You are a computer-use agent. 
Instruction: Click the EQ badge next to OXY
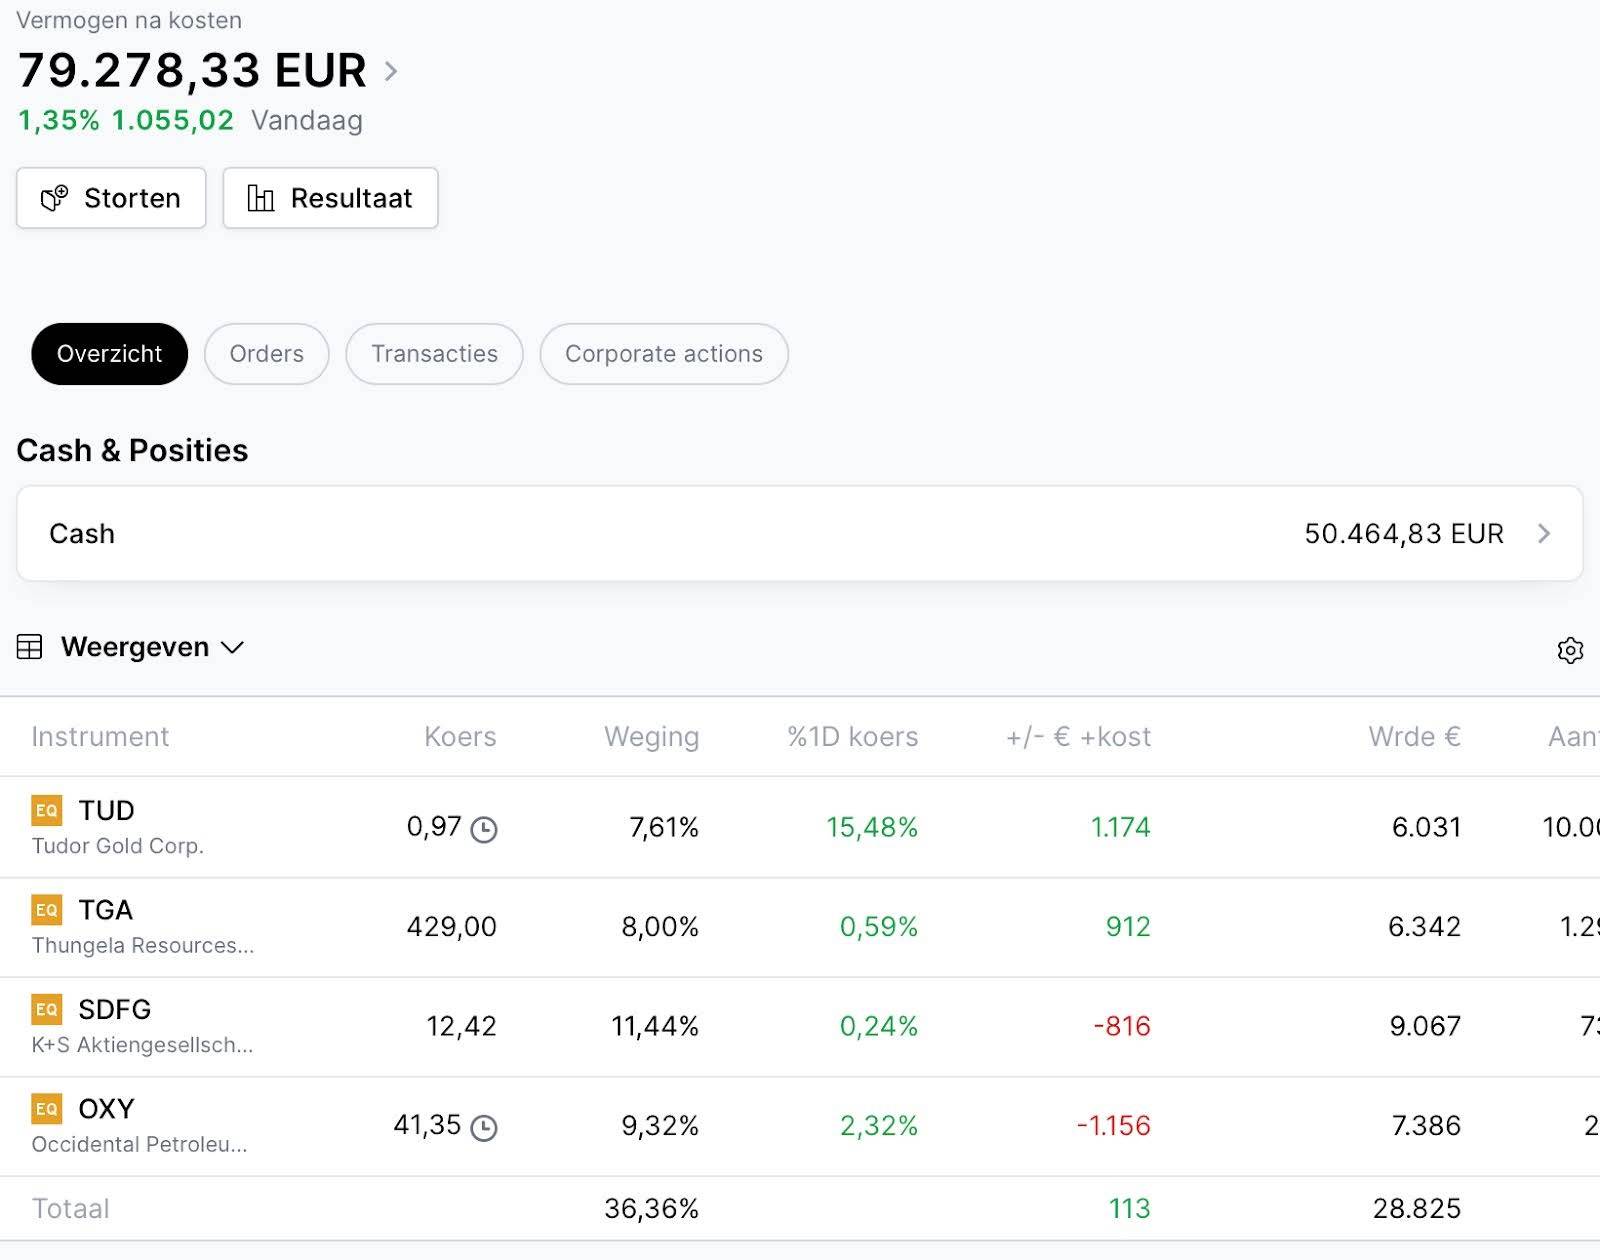(47, 1109)
